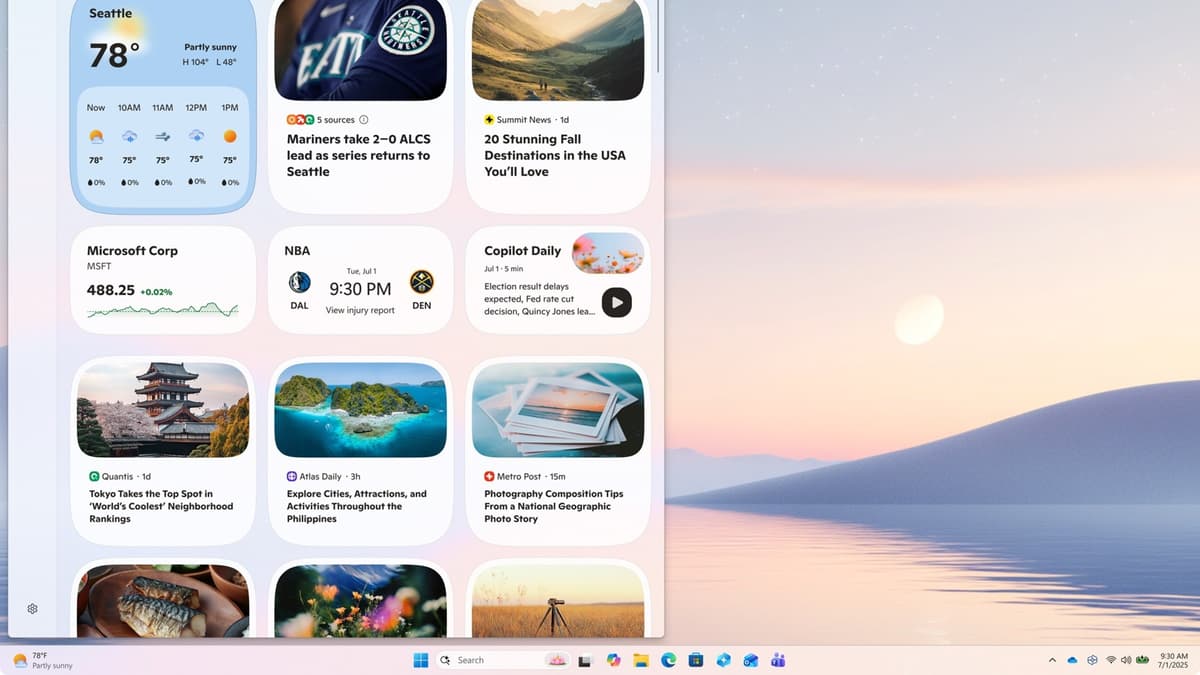
Task: Open File Explorer from the taskbar
Action: (641, 660)
